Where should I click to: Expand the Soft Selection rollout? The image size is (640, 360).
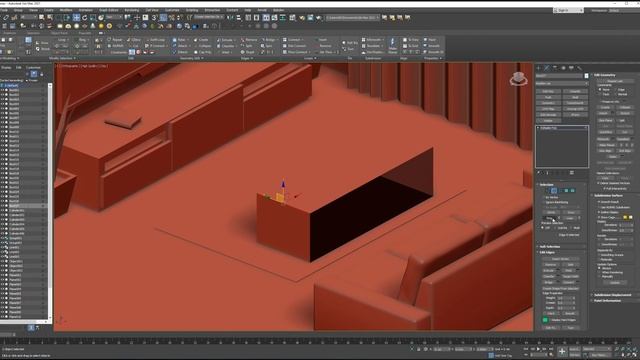pos(562,247)
